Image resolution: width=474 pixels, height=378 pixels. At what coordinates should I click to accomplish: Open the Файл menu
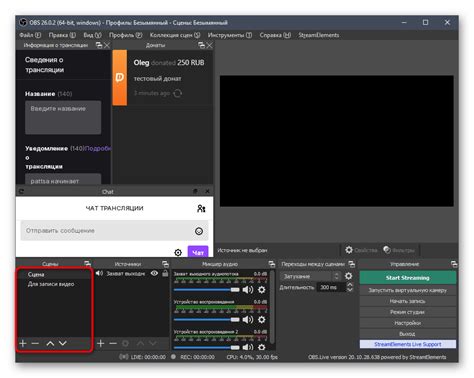coord(30,35)
